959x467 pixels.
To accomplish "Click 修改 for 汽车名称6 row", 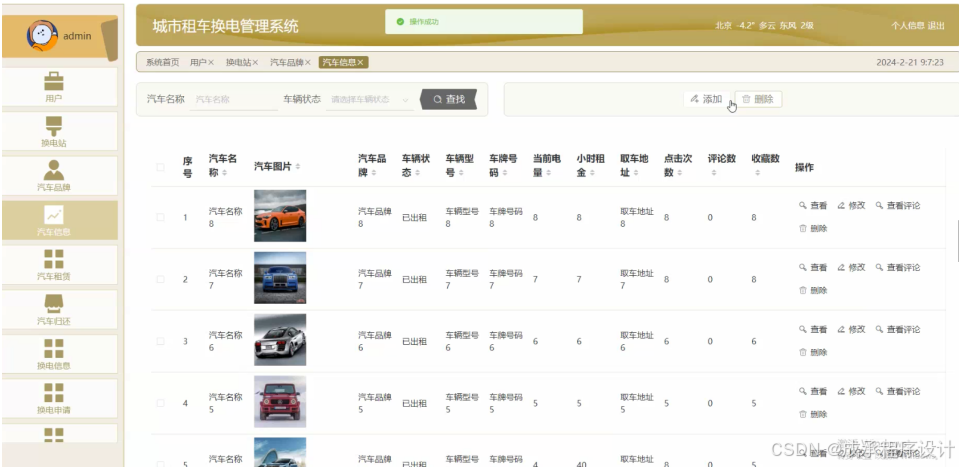I will pyautogui.click(x=851, y=329).
